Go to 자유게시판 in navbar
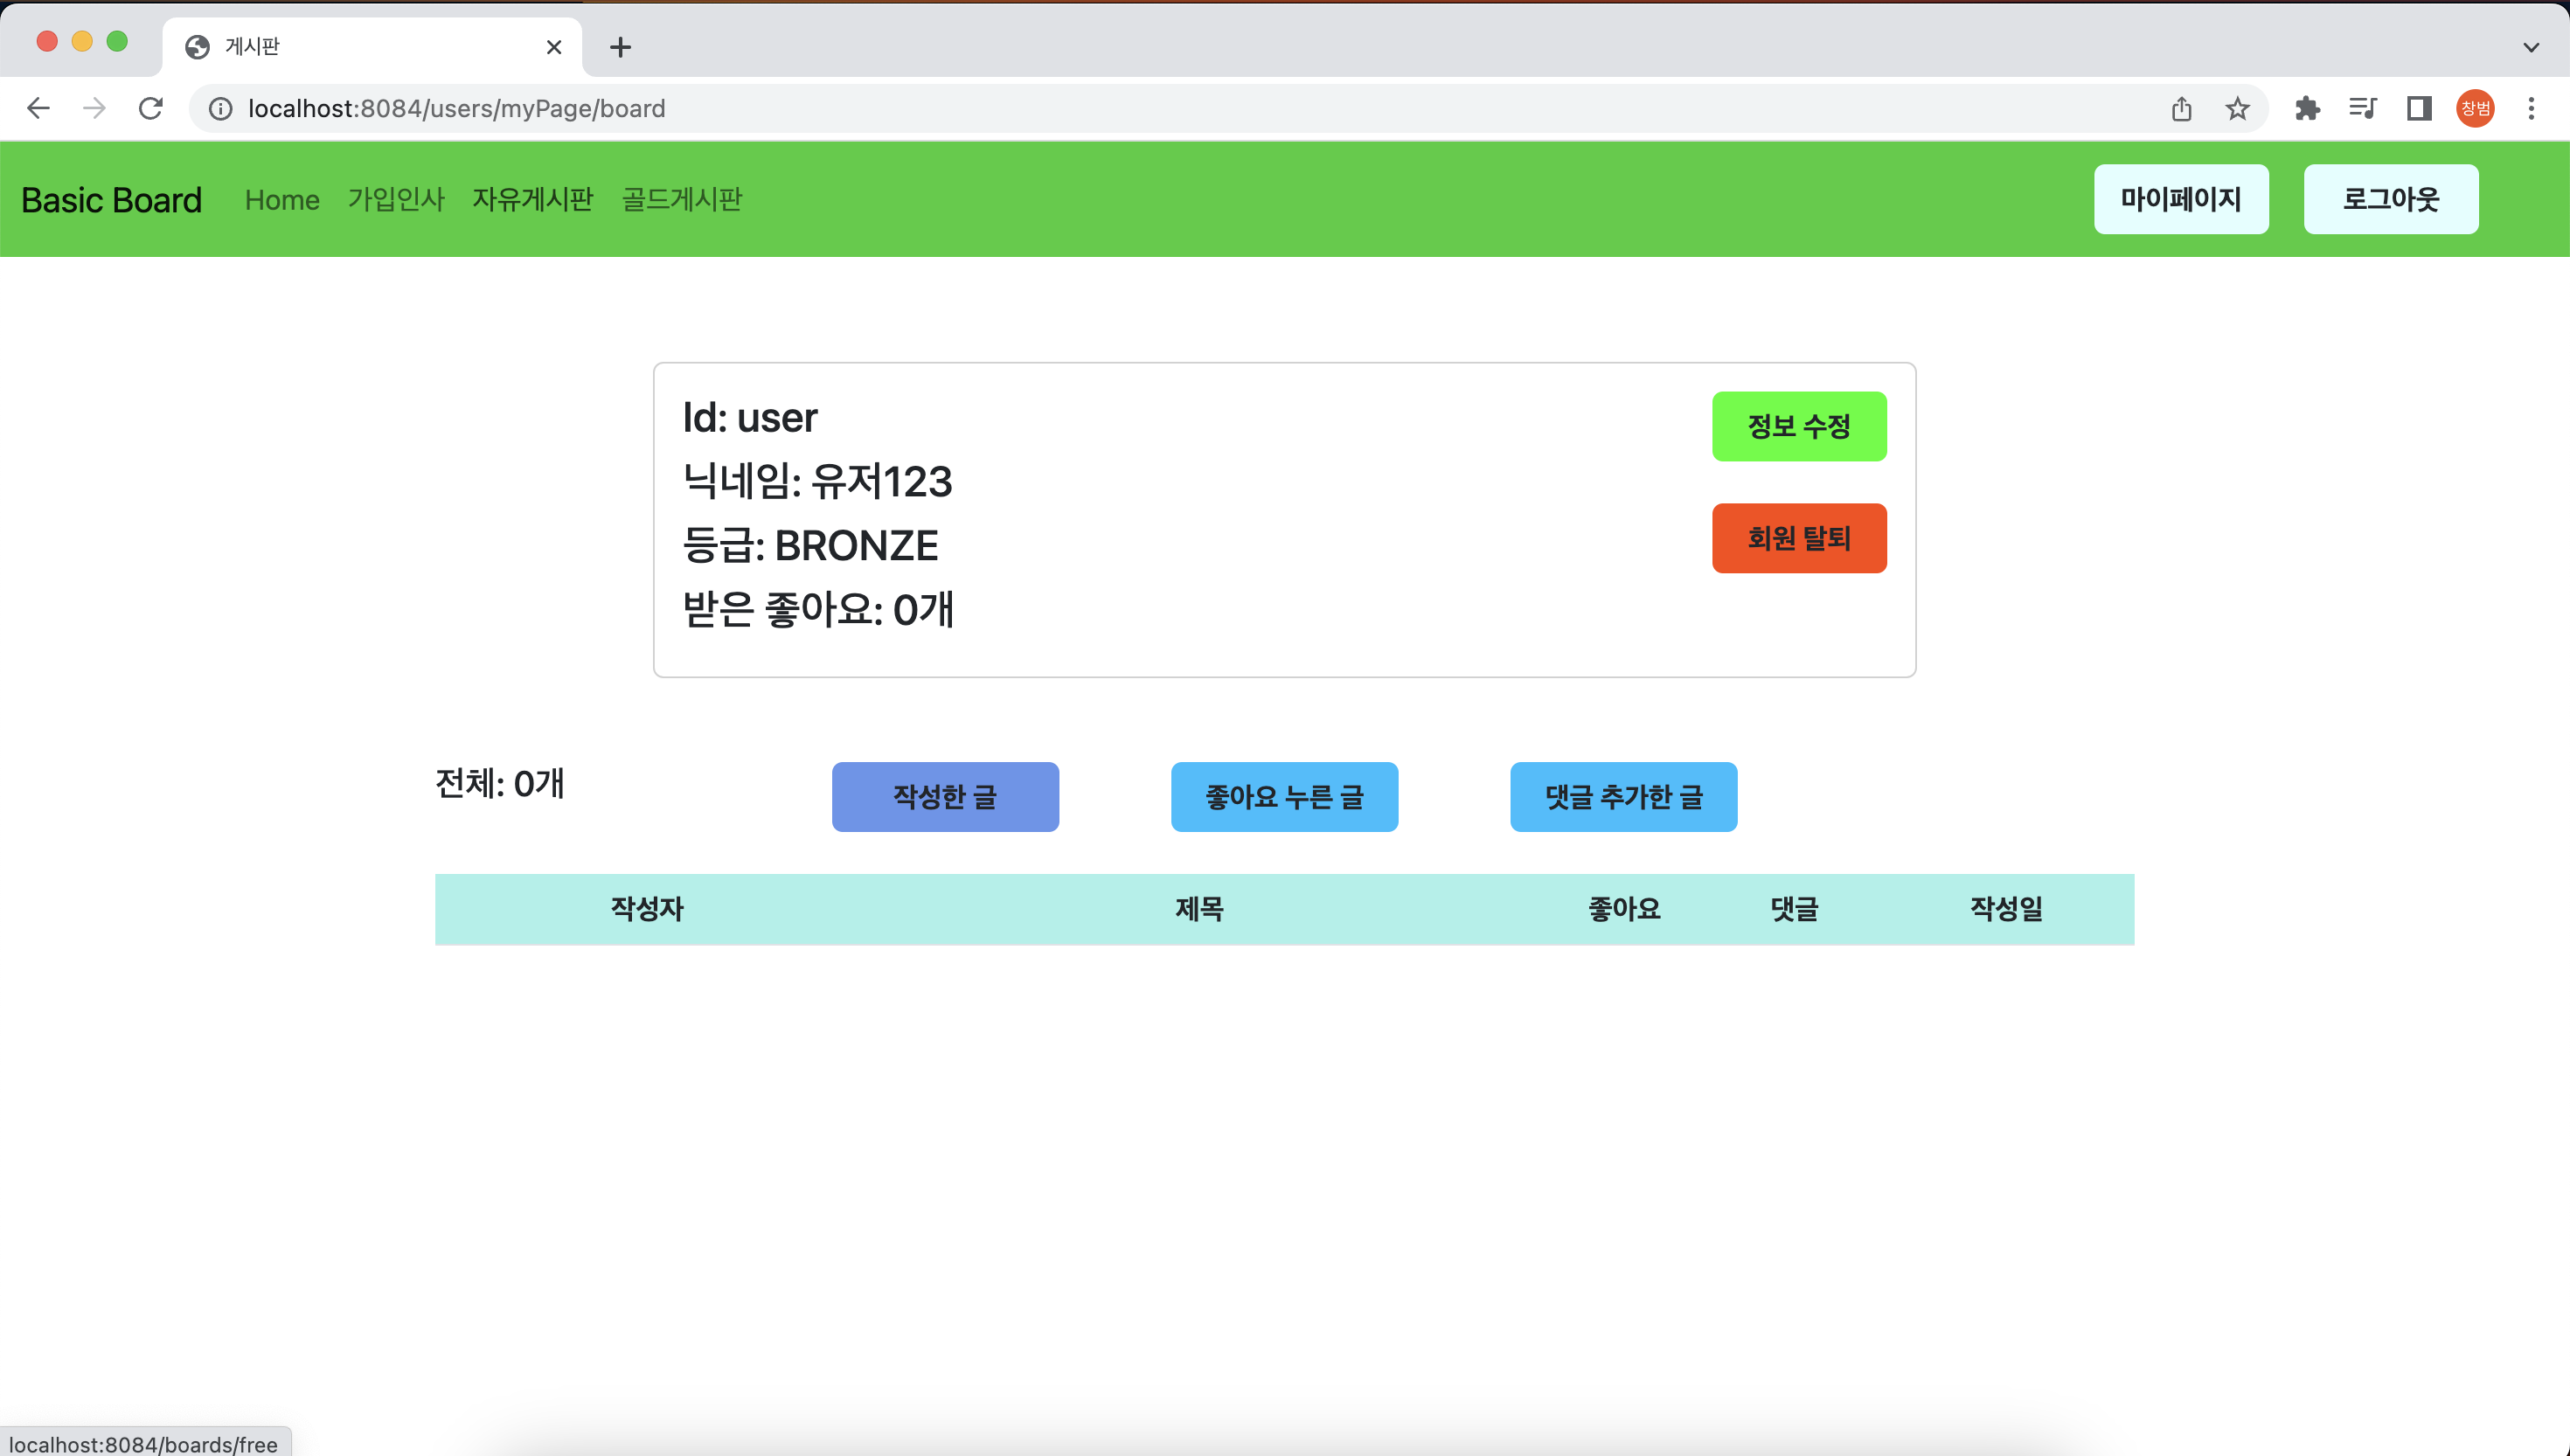 tap(533, 200)
